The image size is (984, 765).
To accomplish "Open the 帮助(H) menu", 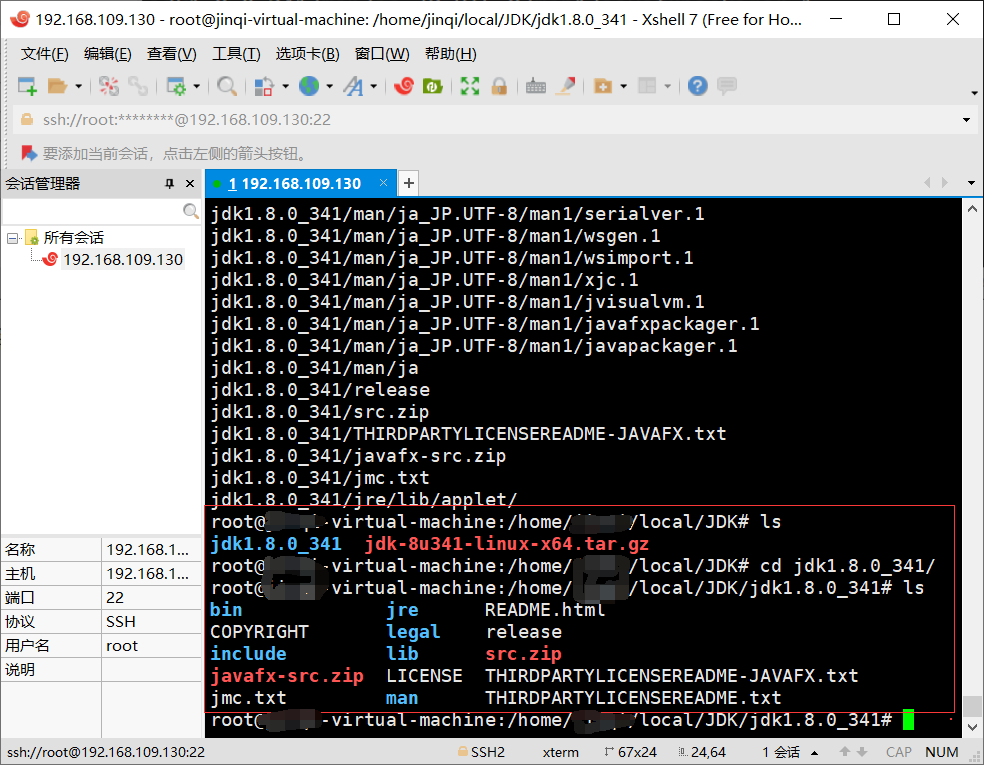I will 451,54.
